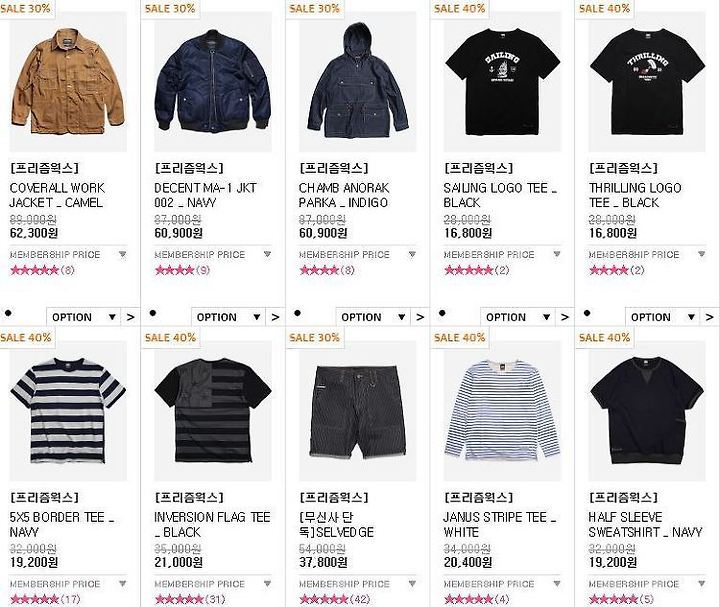The width and height of the screenshot is (720, 607).
Task: Select the radio dot below Thrilling Logo Tee
Action: [x=586, y=313]
